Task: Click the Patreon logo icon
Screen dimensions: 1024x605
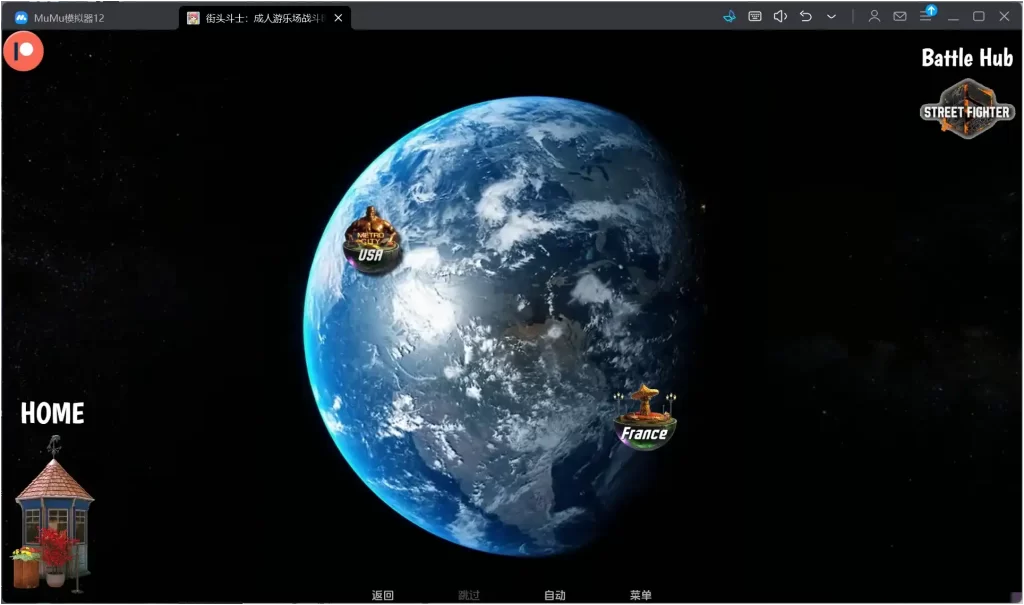Action: 23,50
